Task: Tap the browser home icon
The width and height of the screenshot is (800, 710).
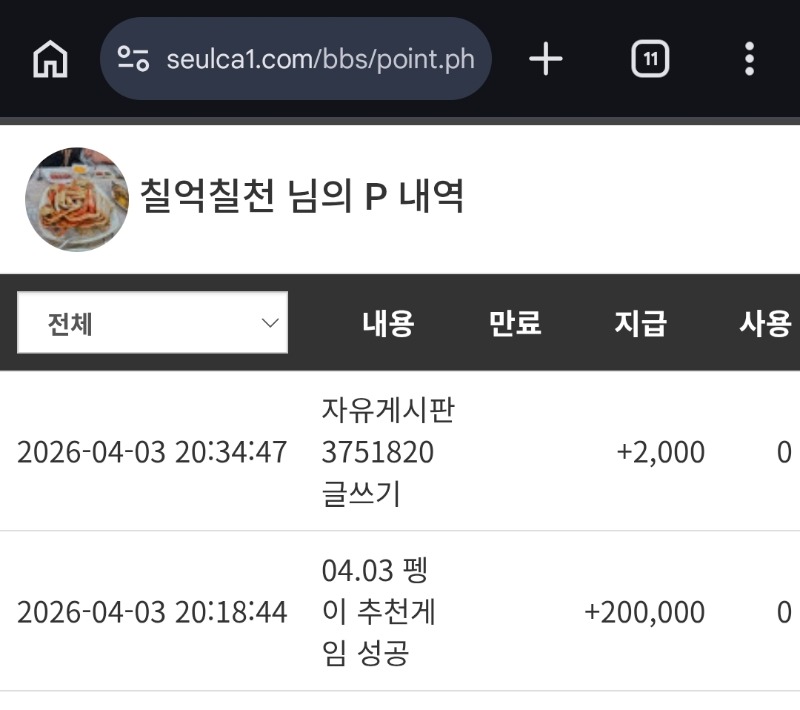Action: 50,60
